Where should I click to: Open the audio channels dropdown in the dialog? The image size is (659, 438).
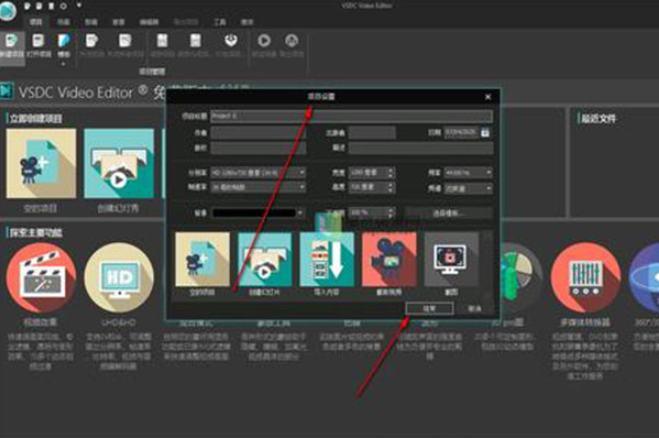[468, 189]
